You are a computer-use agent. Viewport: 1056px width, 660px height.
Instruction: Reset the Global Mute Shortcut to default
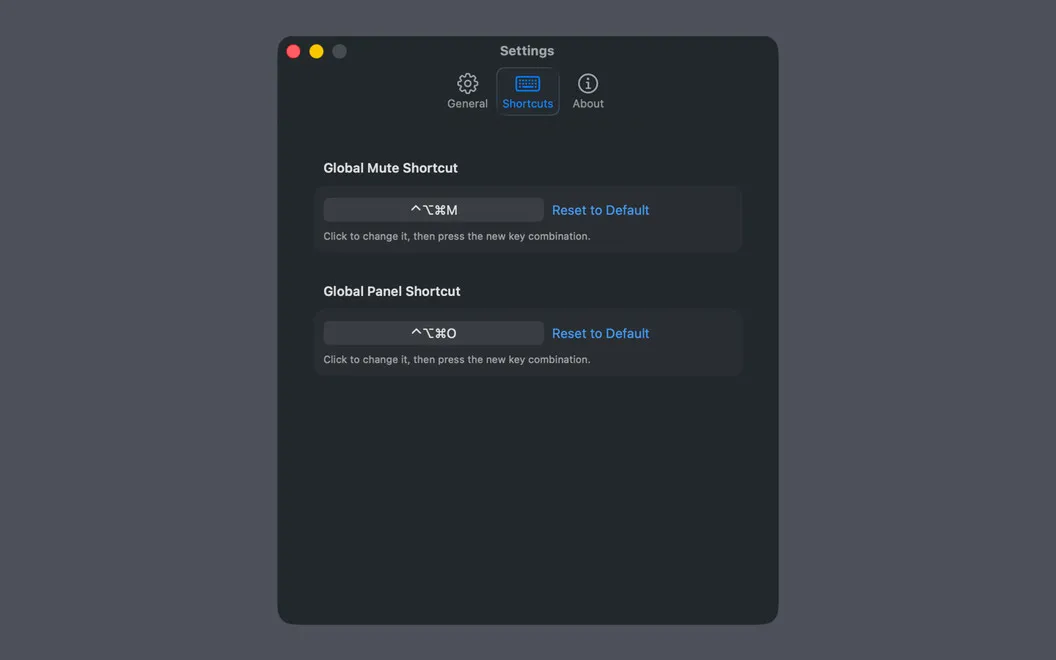pyautogui.click(x=600, y=210)
